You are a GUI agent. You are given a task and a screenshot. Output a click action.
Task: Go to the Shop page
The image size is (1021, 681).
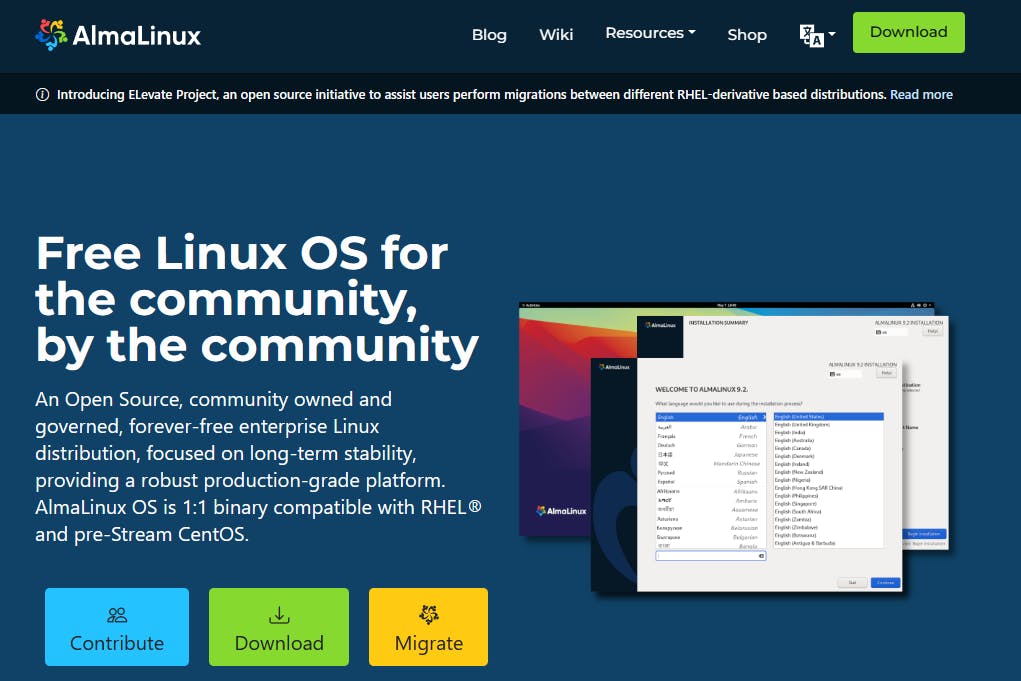pos(747,35)
